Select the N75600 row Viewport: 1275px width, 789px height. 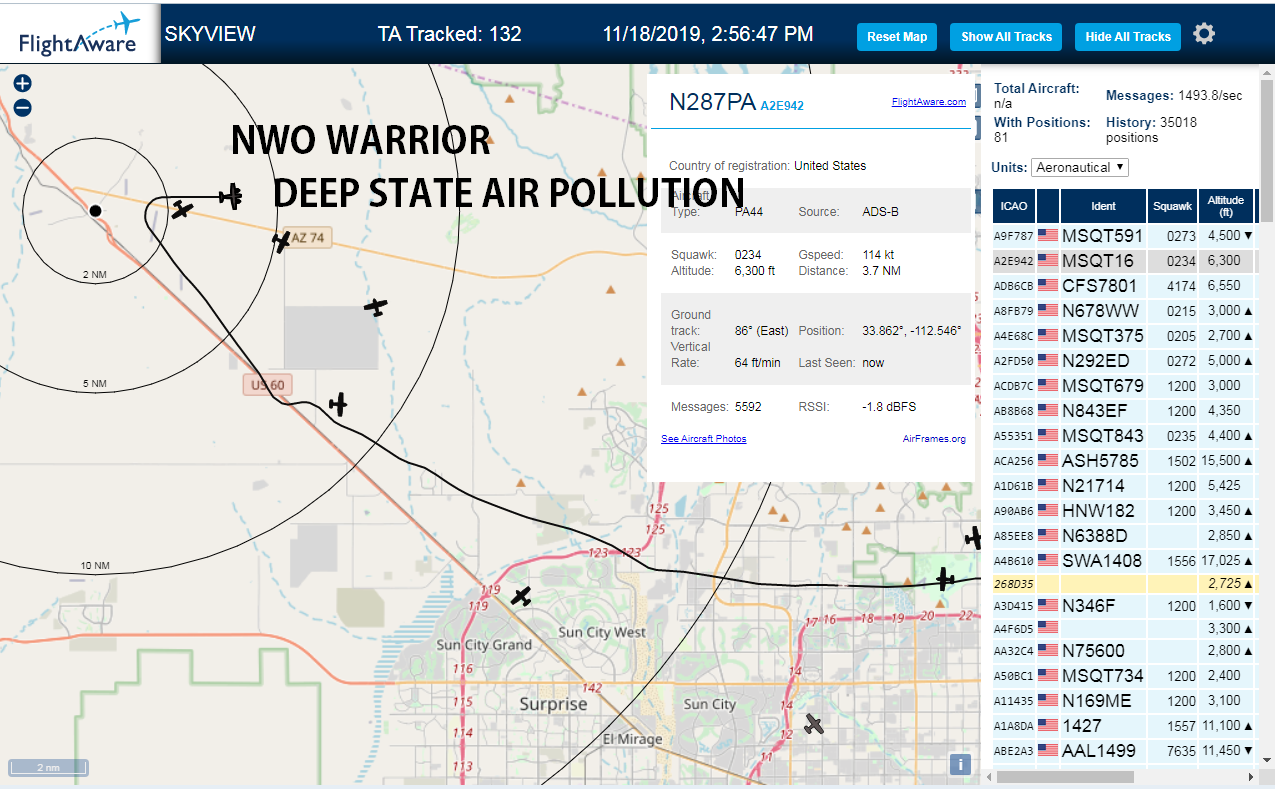tap(1124, 651)
